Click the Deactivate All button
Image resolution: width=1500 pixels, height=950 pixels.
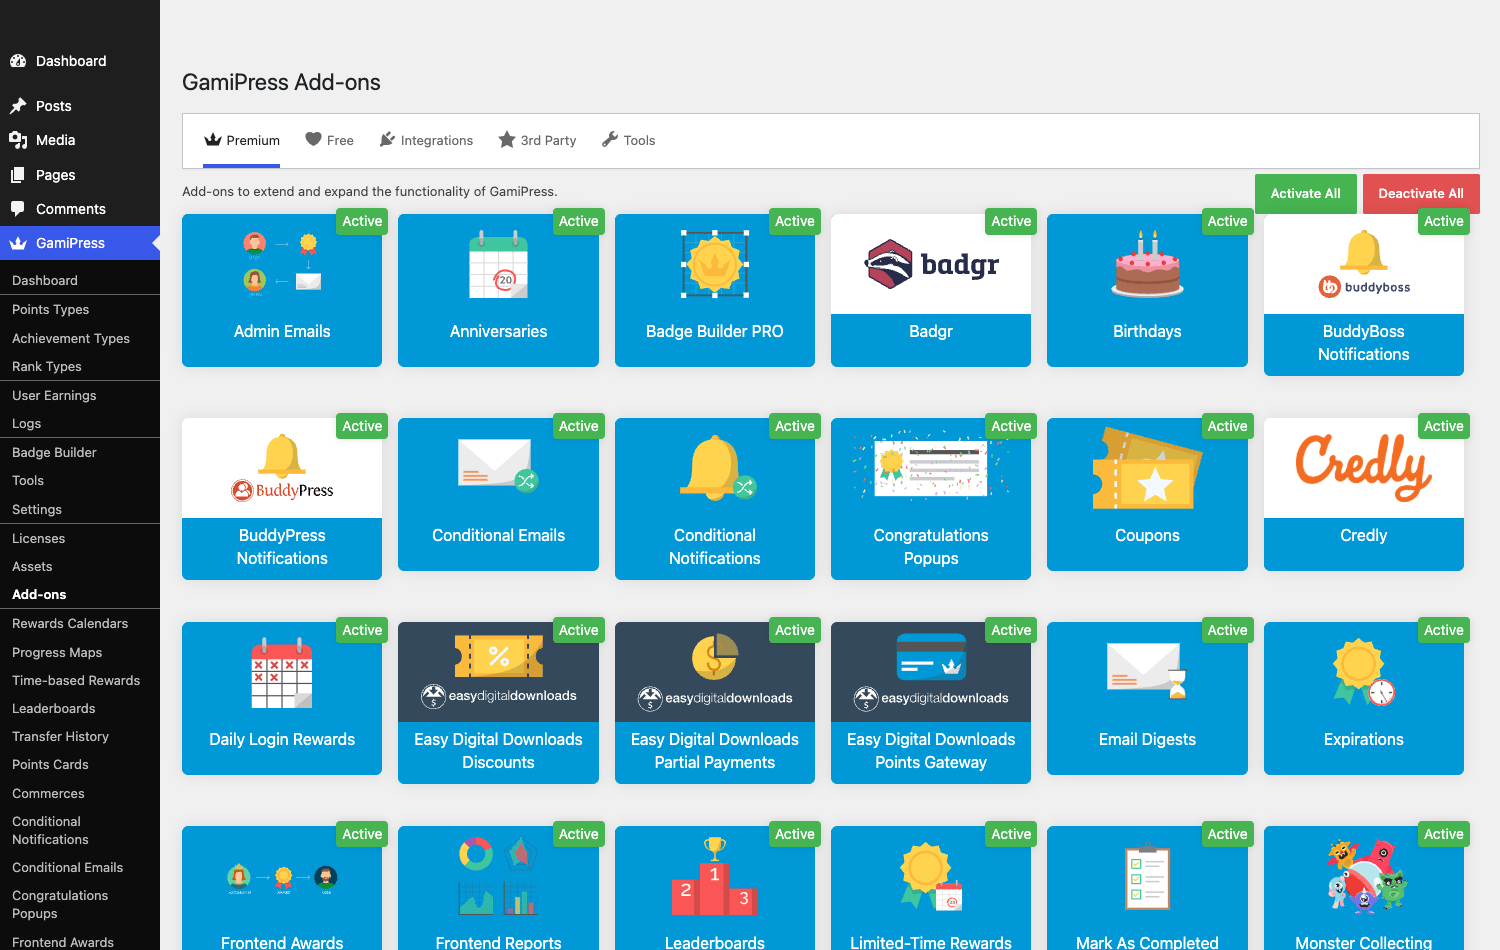pyautogui.click(x=1420, y=193)
